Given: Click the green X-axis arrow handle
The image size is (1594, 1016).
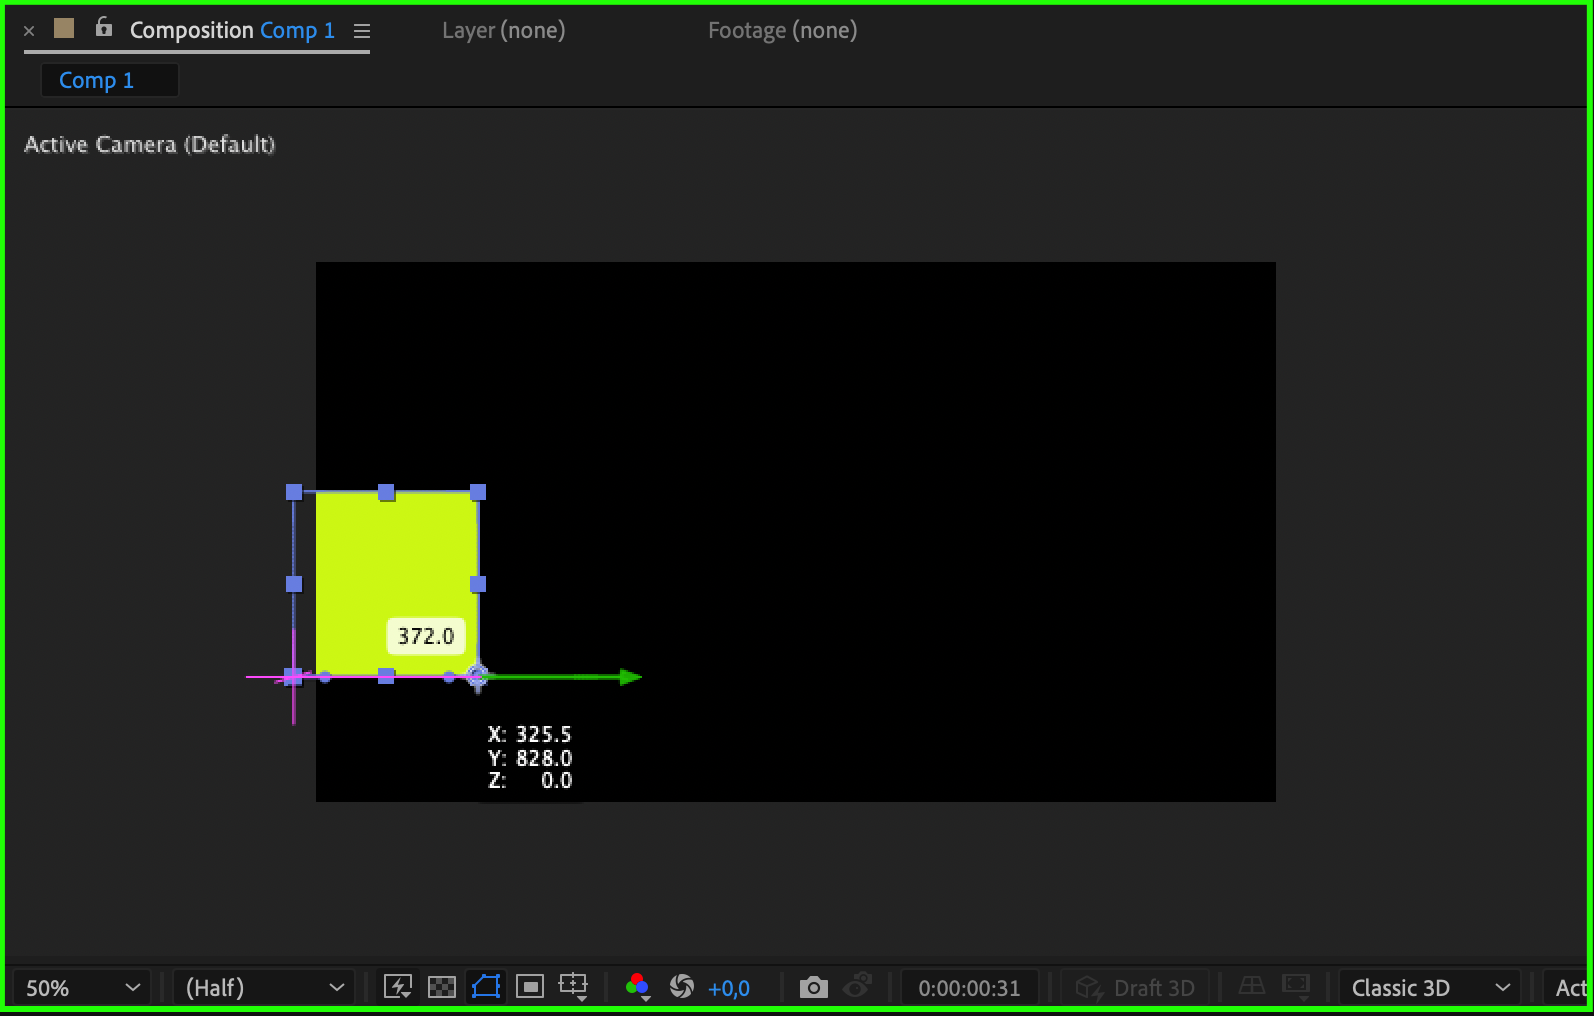Looking at the screenshot, I should [630, 677].
